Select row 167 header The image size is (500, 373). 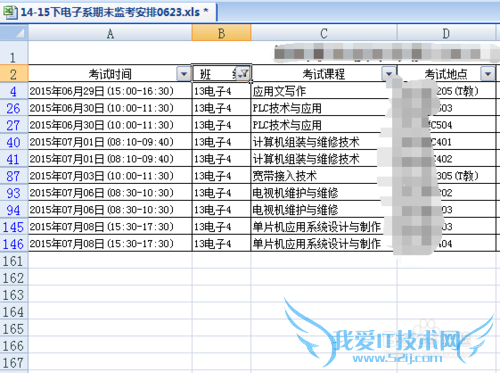coord(14,363)
